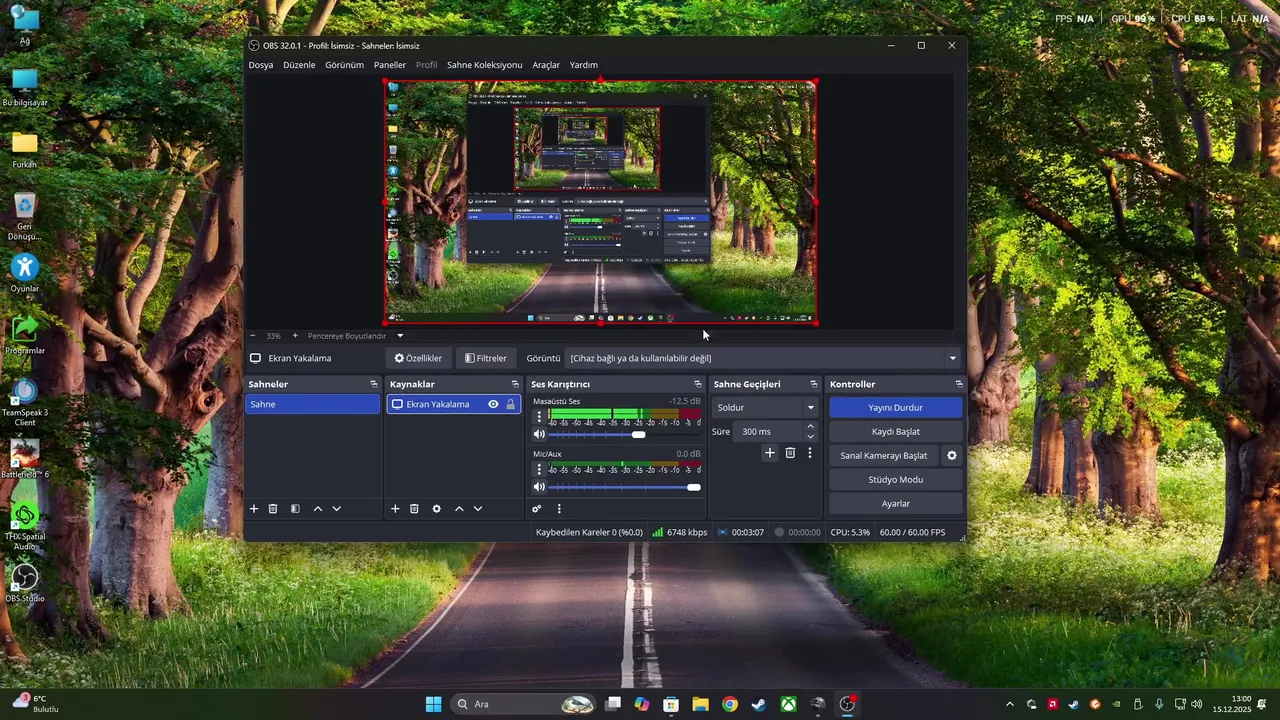Select Sahne in scenes list
Image resolution: width=1280 pixels, height=720 pixels.
point(313,404)
